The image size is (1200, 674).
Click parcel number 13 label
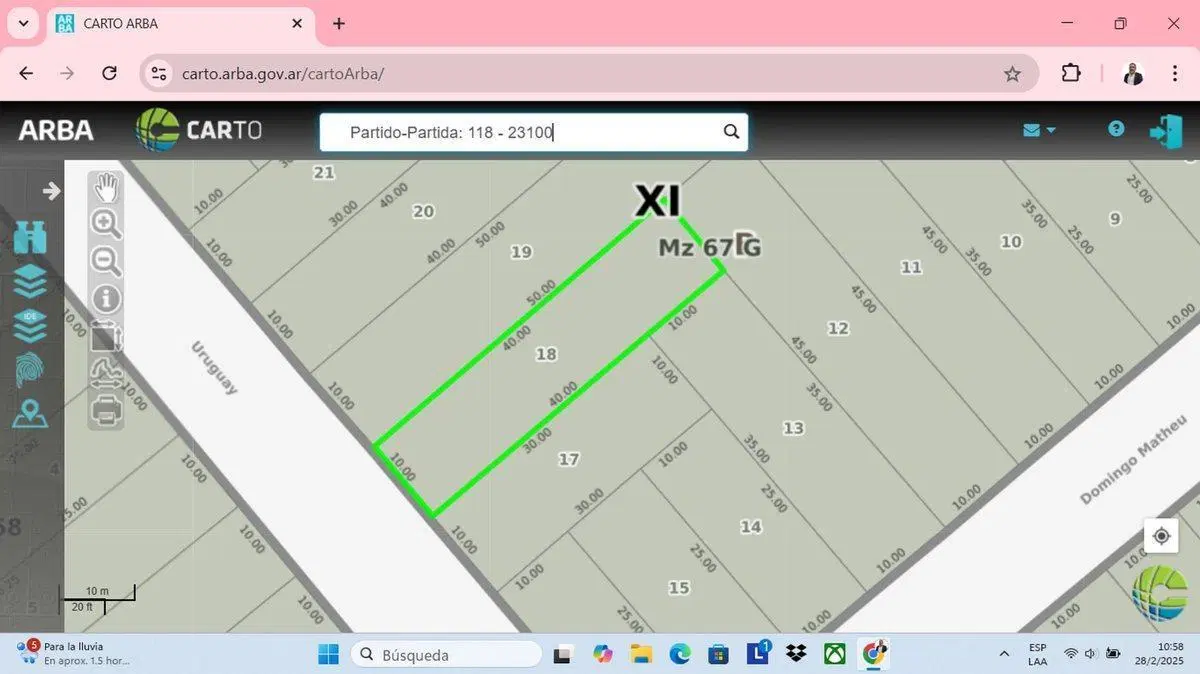(x=793, y=428)
